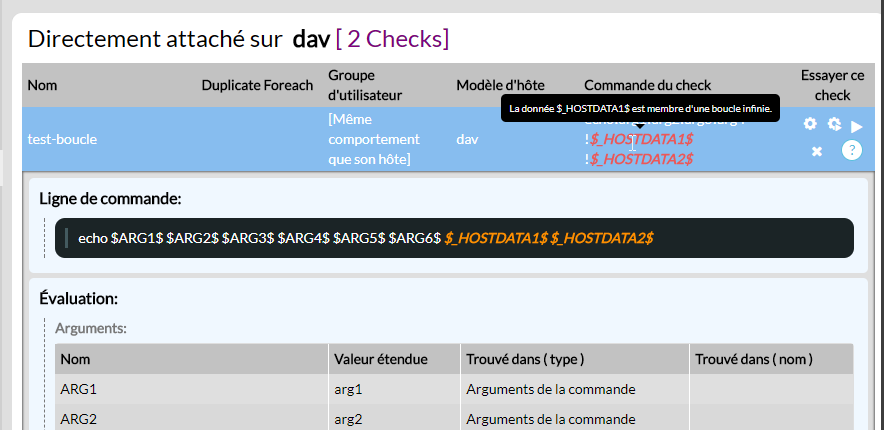
Task: Click the Modèle d'hôte column header
Action: tap(498, 86)
